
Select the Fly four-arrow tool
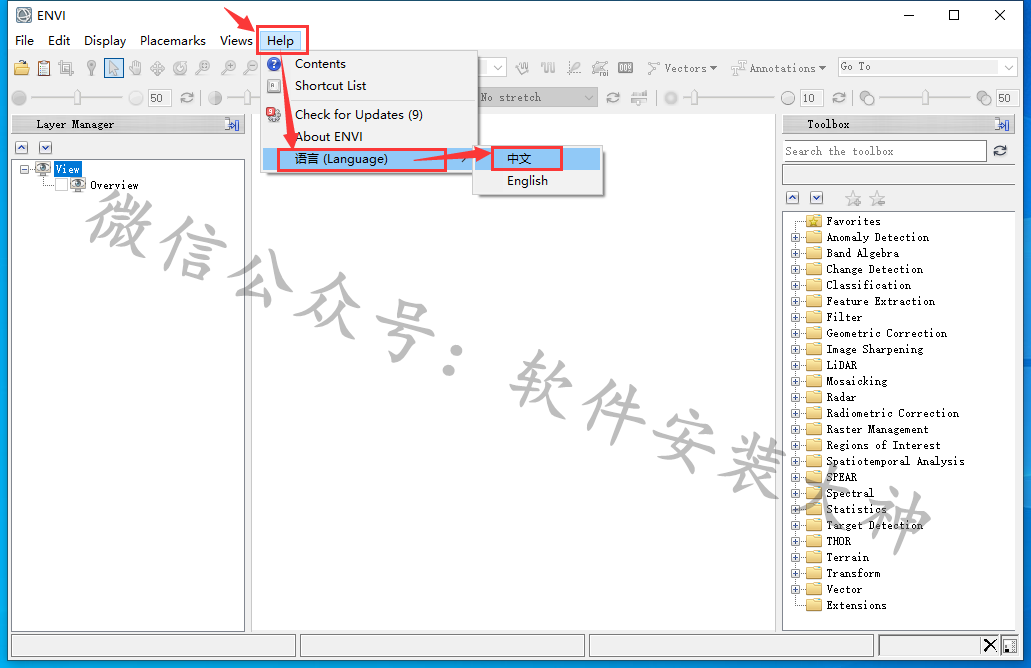[x=158, y=68]
